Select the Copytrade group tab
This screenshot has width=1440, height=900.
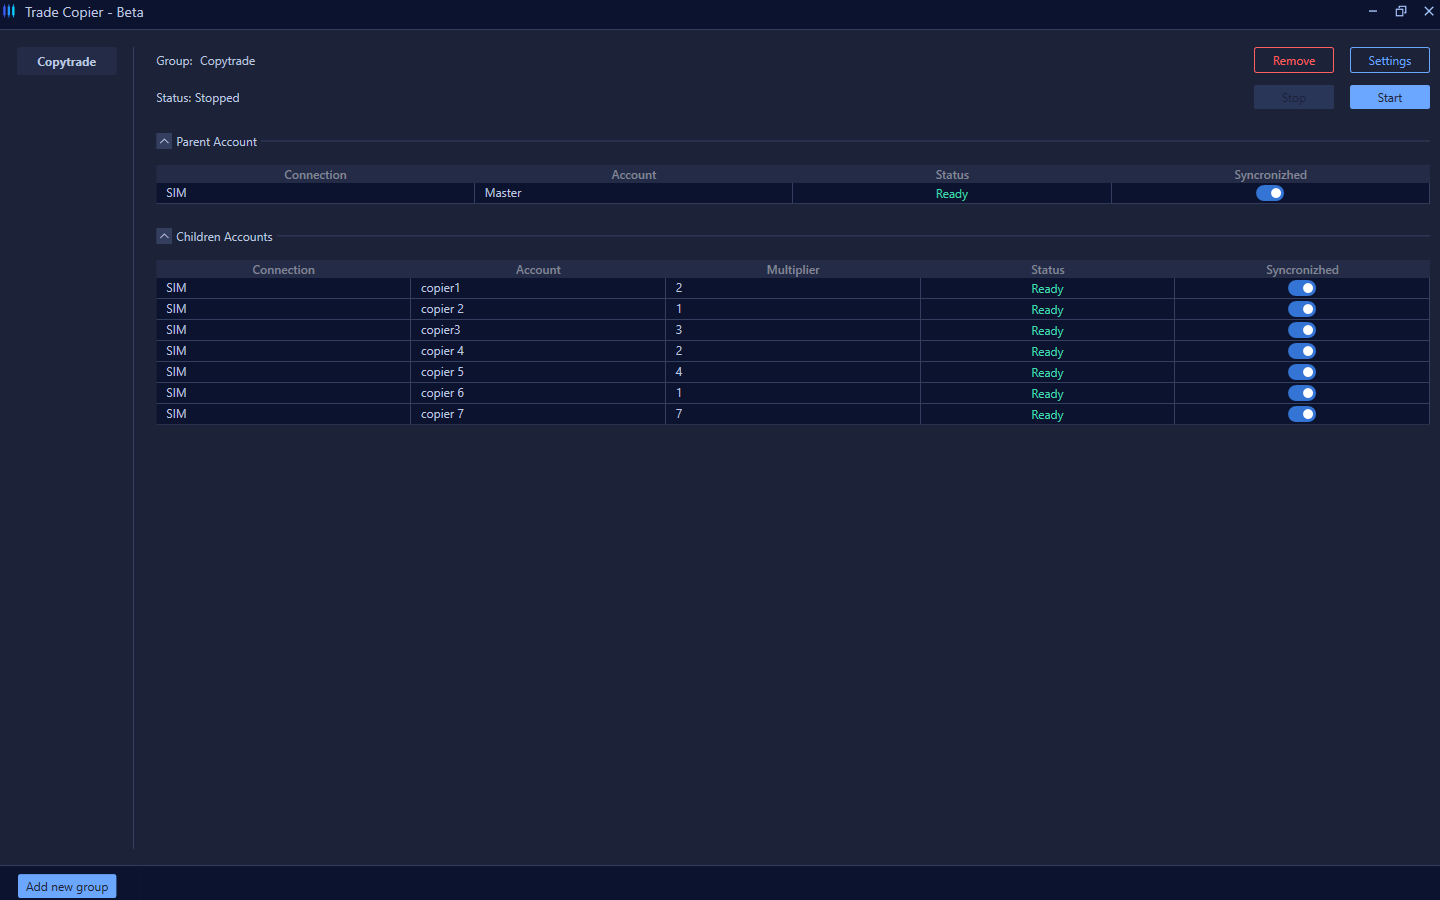tap(67, 62)
